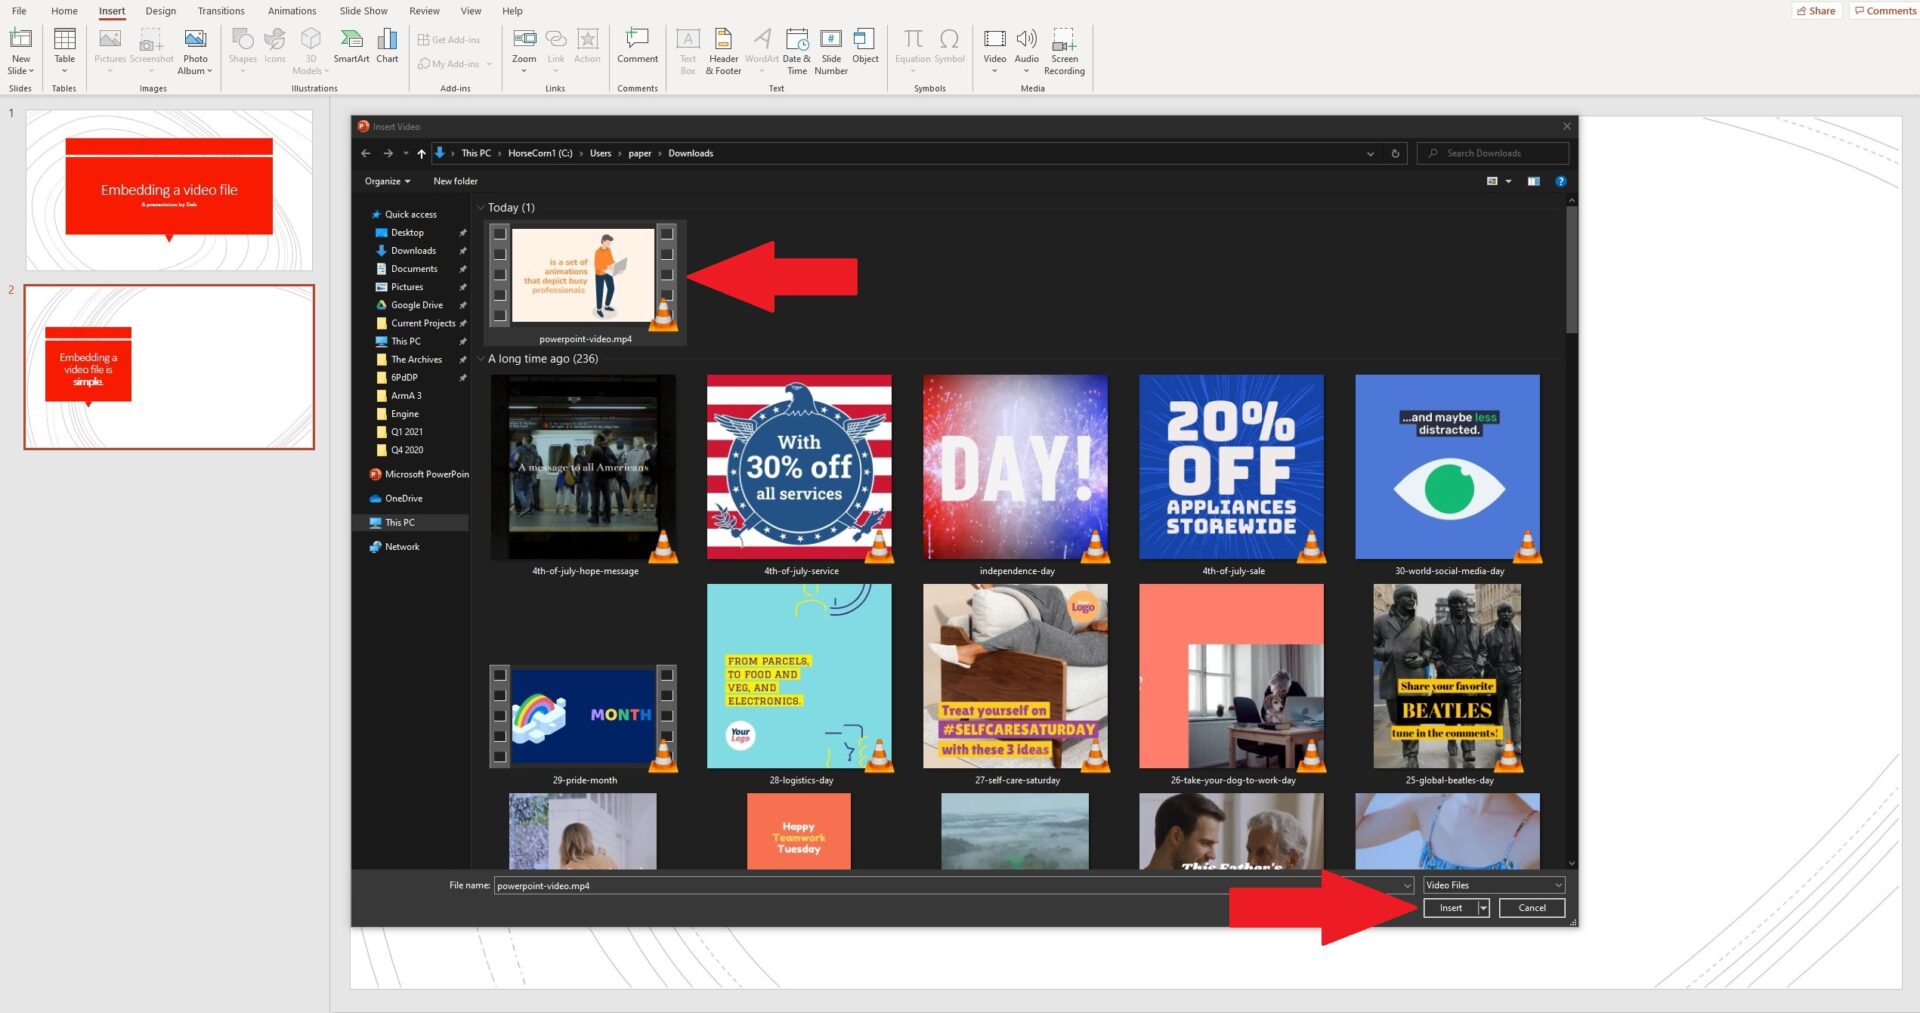The height and width of the screenshot is (1013, 1920).
Task: Insert a Chart from the ribbon
Action: coord(387,47)
